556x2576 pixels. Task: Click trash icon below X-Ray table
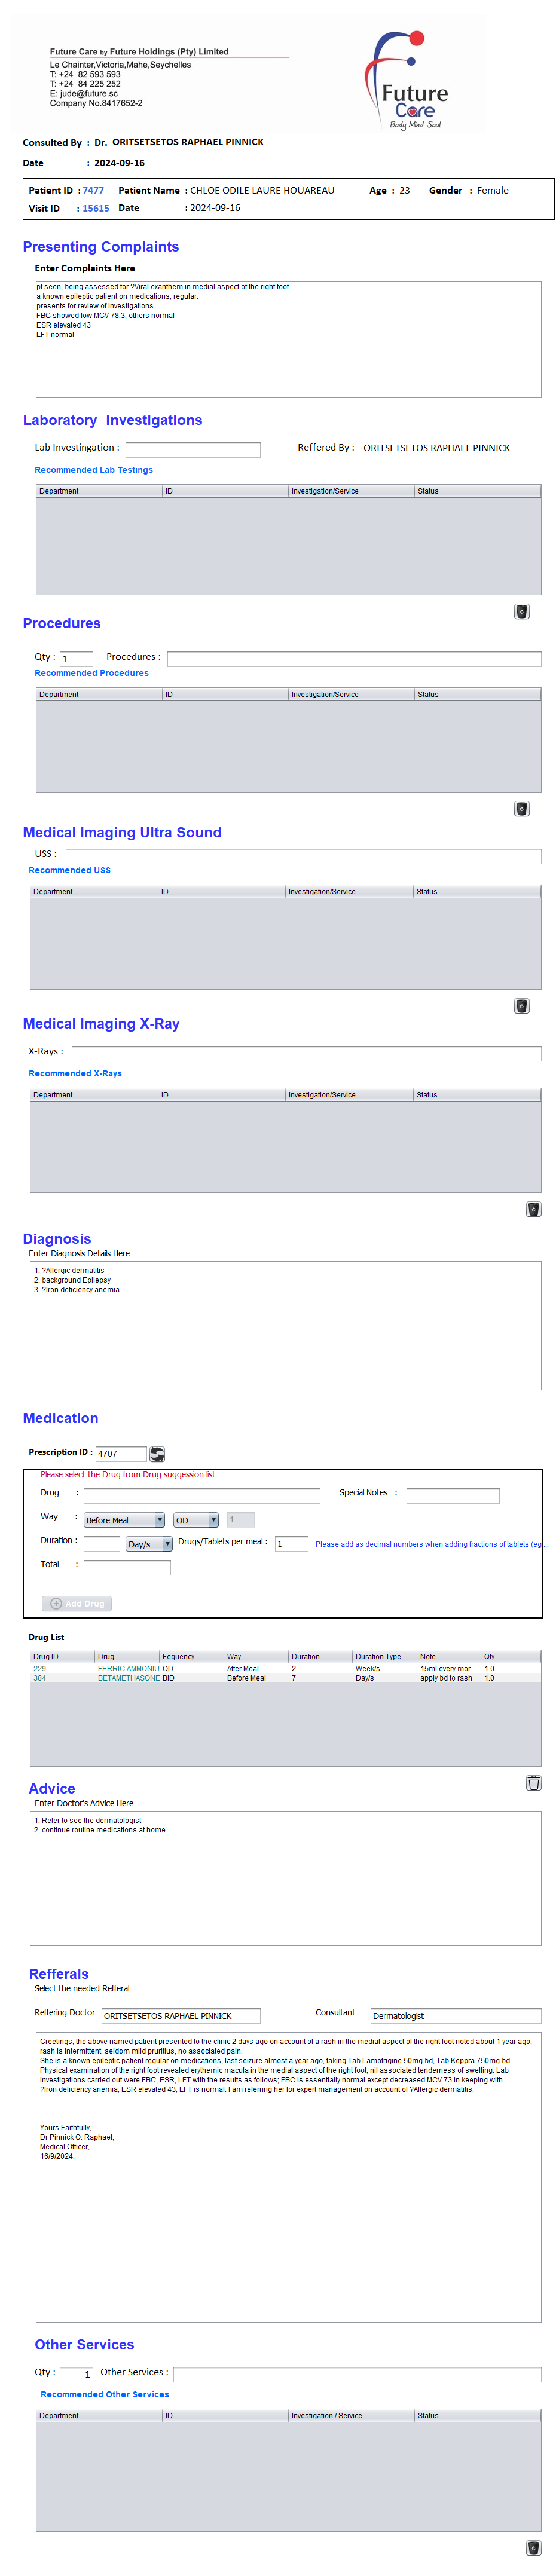tap(533, 1209)
